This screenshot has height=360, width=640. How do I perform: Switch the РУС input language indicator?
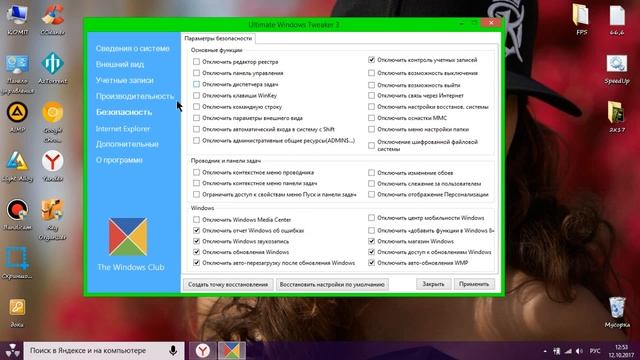coord(595,351)
